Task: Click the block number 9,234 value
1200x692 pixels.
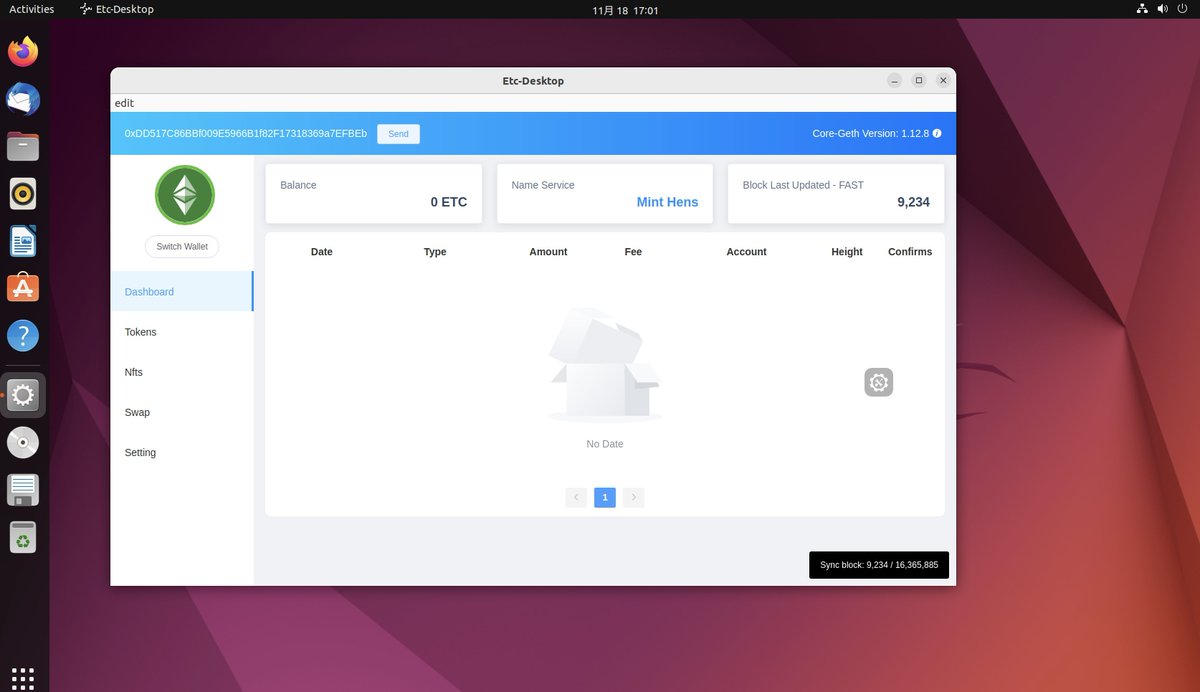Action: pyautogui.click(x=913, y=202)
